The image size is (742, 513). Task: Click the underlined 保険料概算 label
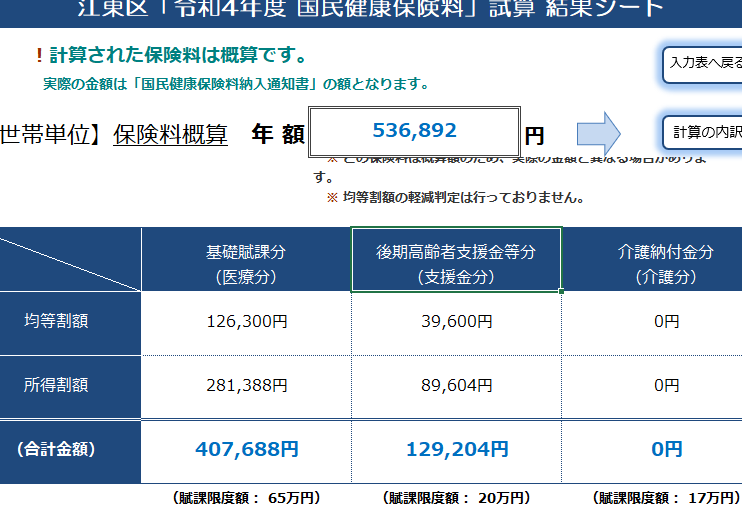[x=170, y=134]
